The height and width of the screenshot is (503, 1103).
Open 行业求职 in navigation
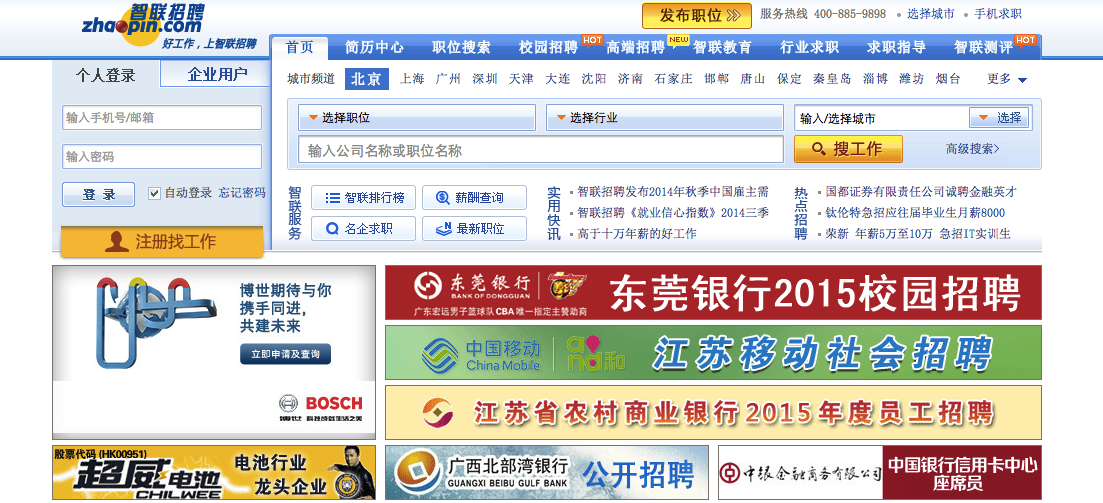point(810,47)
